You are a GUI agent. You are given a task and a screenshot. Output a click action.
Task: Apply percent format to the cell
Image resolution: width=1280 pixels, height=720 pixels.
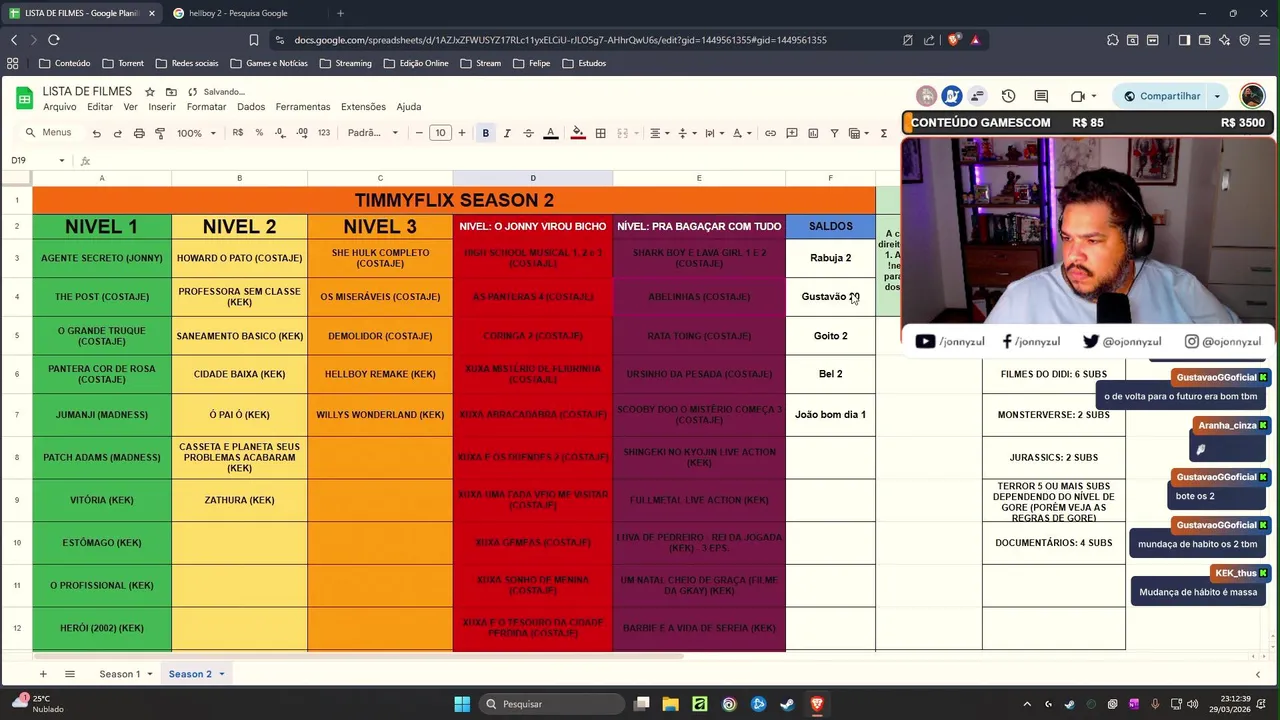point(259,133)
